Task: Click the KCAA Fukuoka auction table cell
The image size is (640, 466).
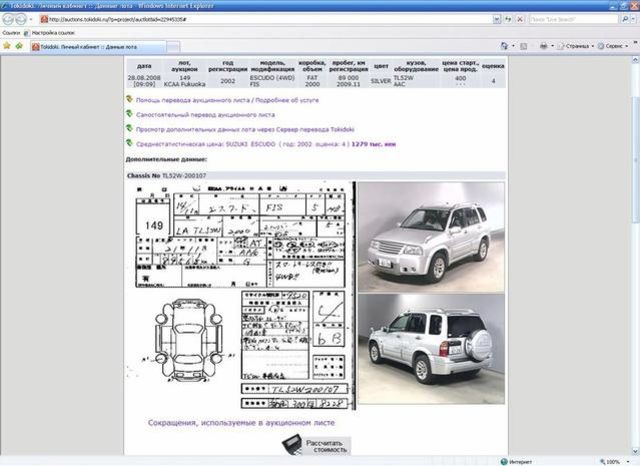Action: tap(184, 81)
